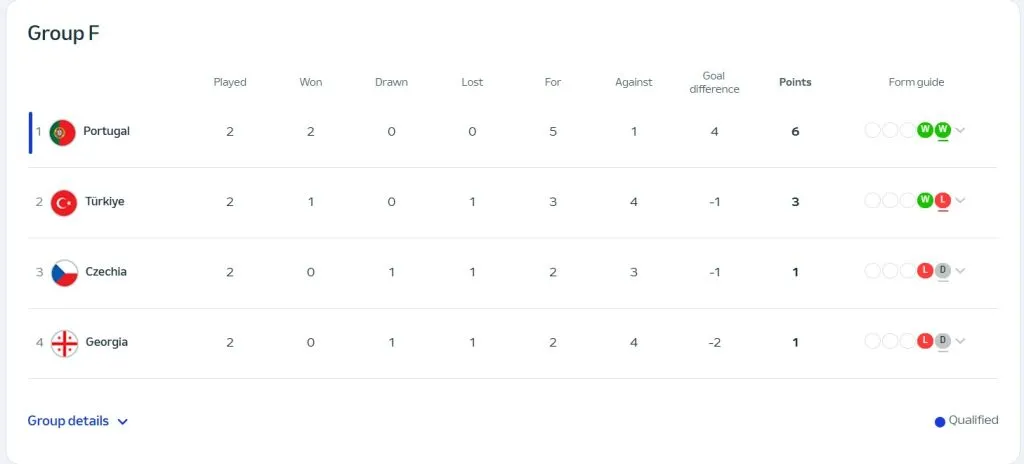Expand Portugal's form guide chevron
This screenshot has width=1024, height=464.
(961, 131)
